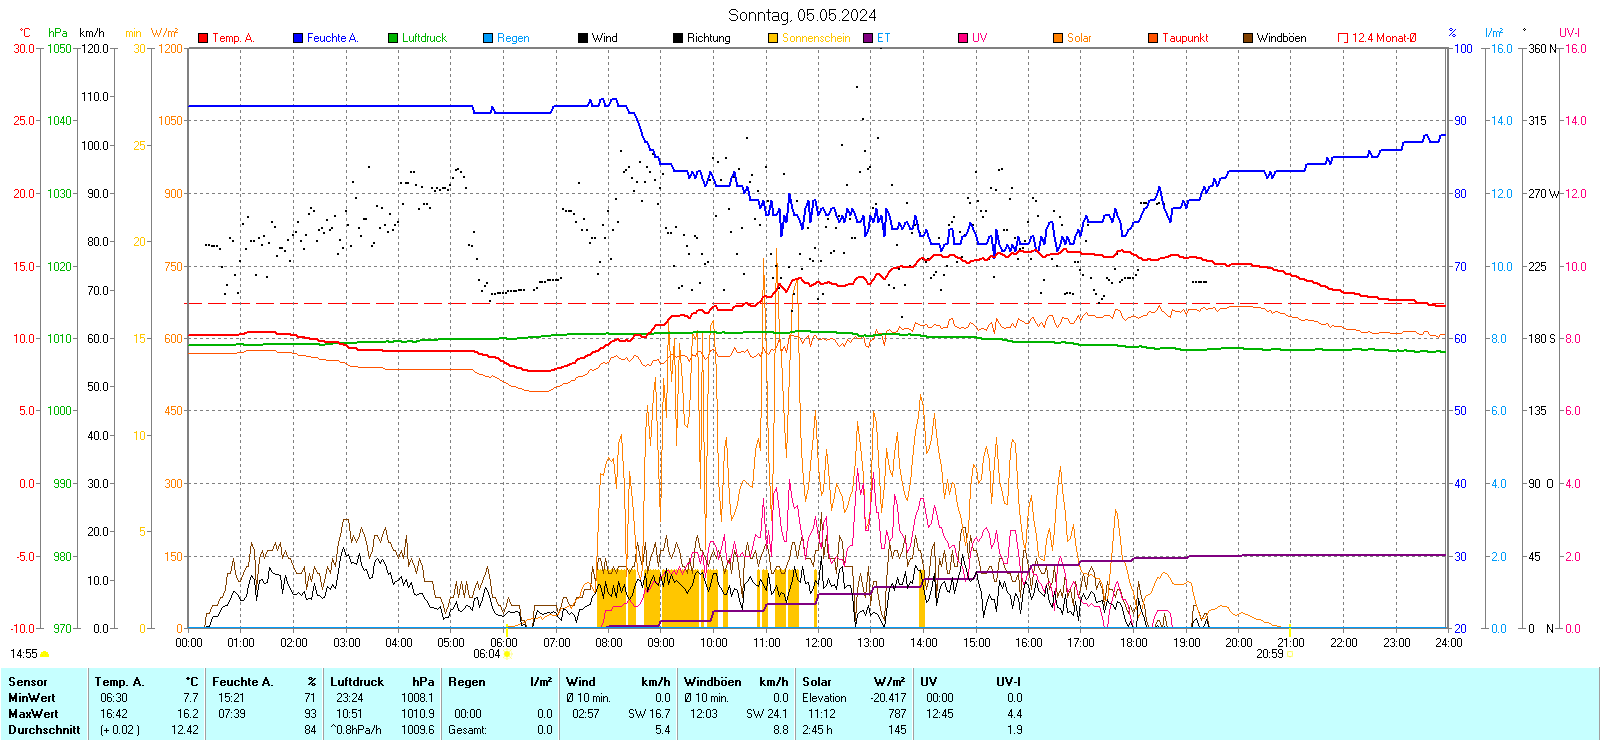Click the purple ET legend square

click(868, 38)
